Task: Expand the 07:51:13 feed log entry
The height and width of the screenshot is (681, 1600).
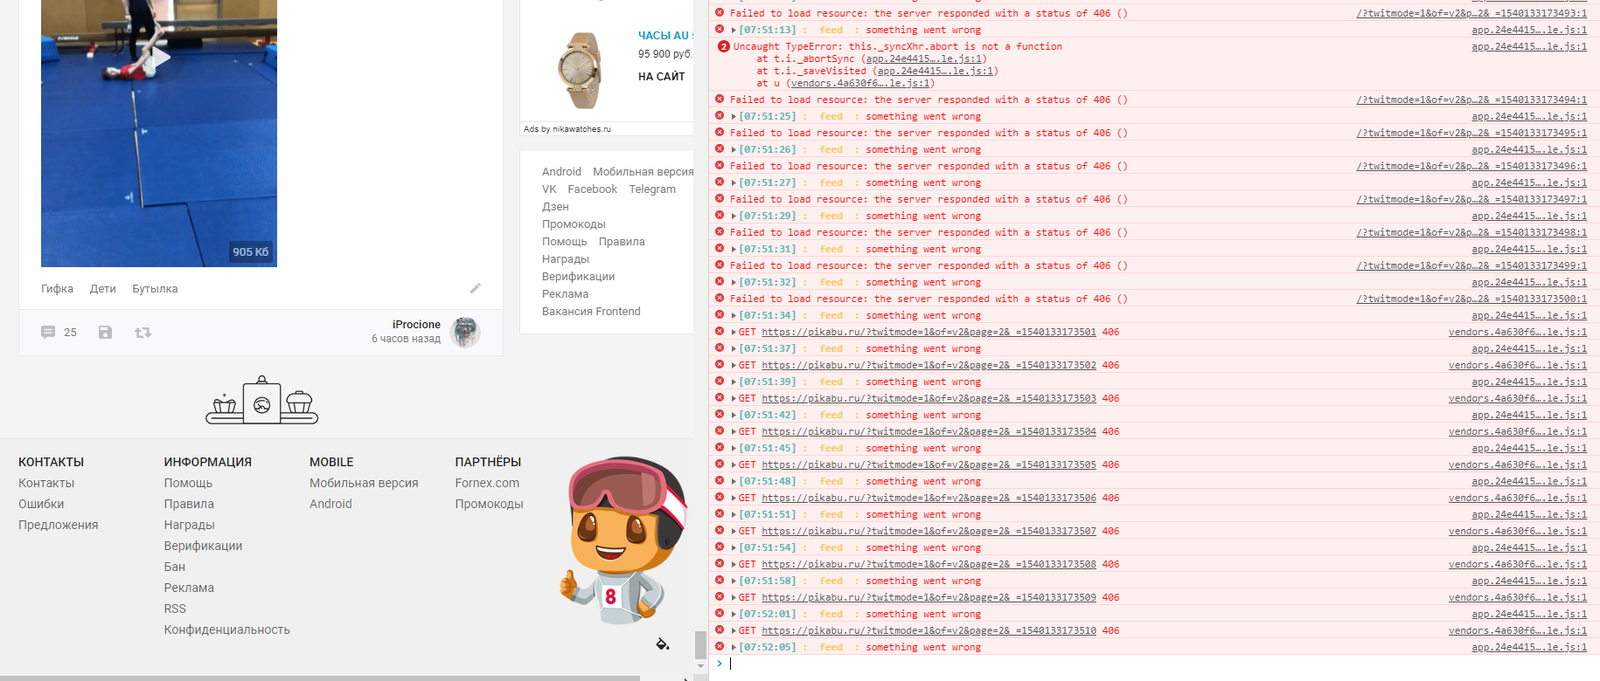Action: point(734,31)
